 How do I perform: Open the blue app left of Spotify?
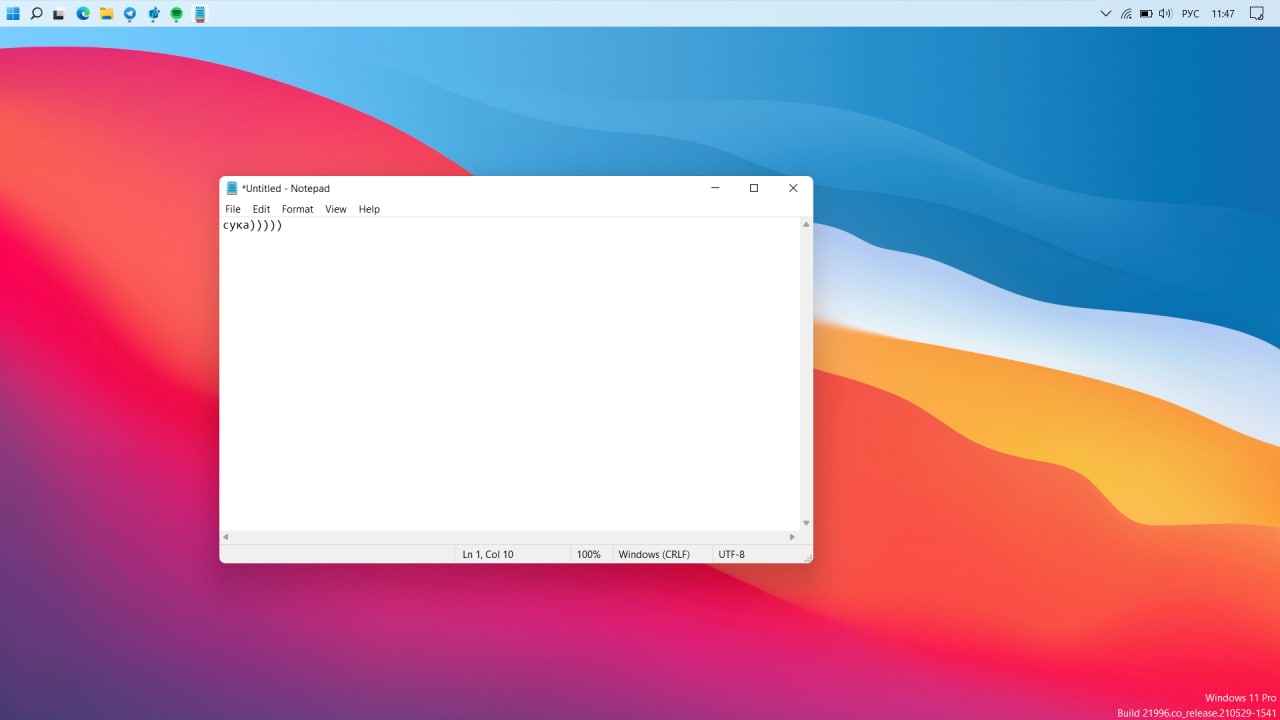[153, 14]
